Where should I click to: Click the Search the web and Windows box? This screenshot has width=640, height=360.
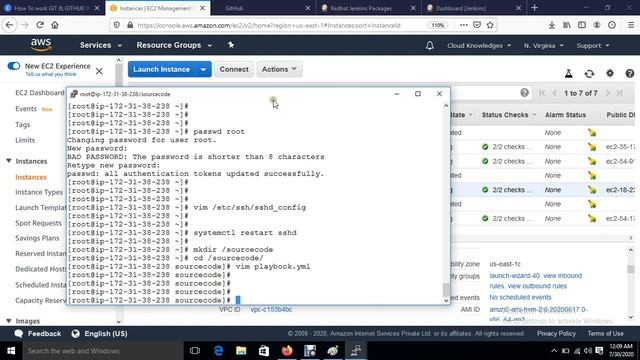(102, 351)
